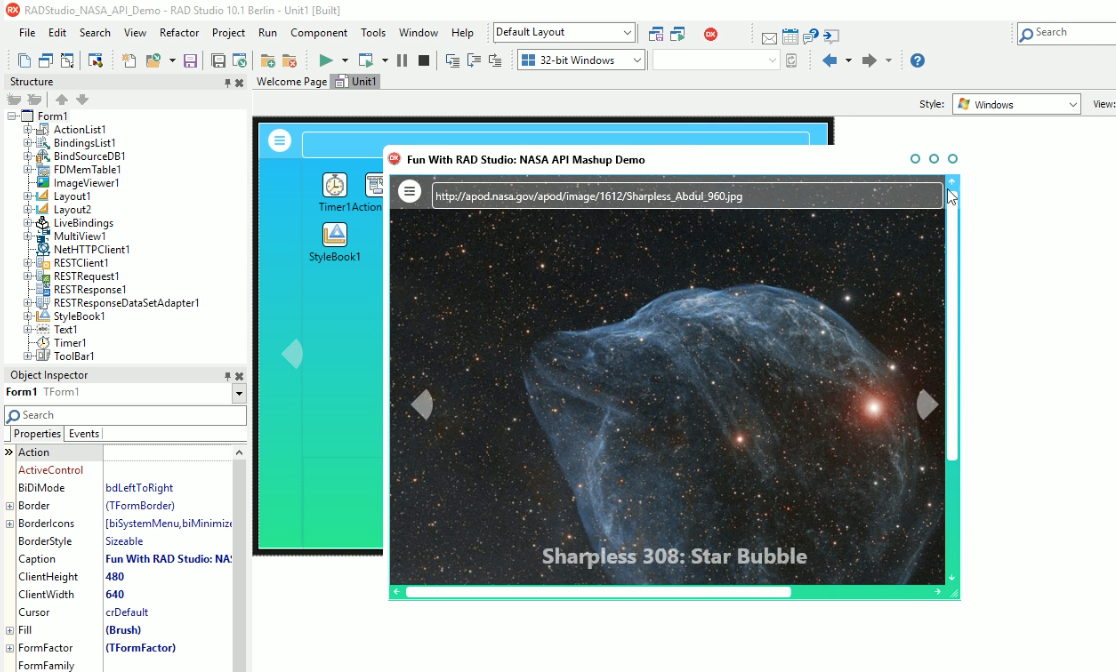Click the envelope icon in the top toolbar
Image resolution: width=1116 pixels, height=672 pixels.
click(769, 37)
